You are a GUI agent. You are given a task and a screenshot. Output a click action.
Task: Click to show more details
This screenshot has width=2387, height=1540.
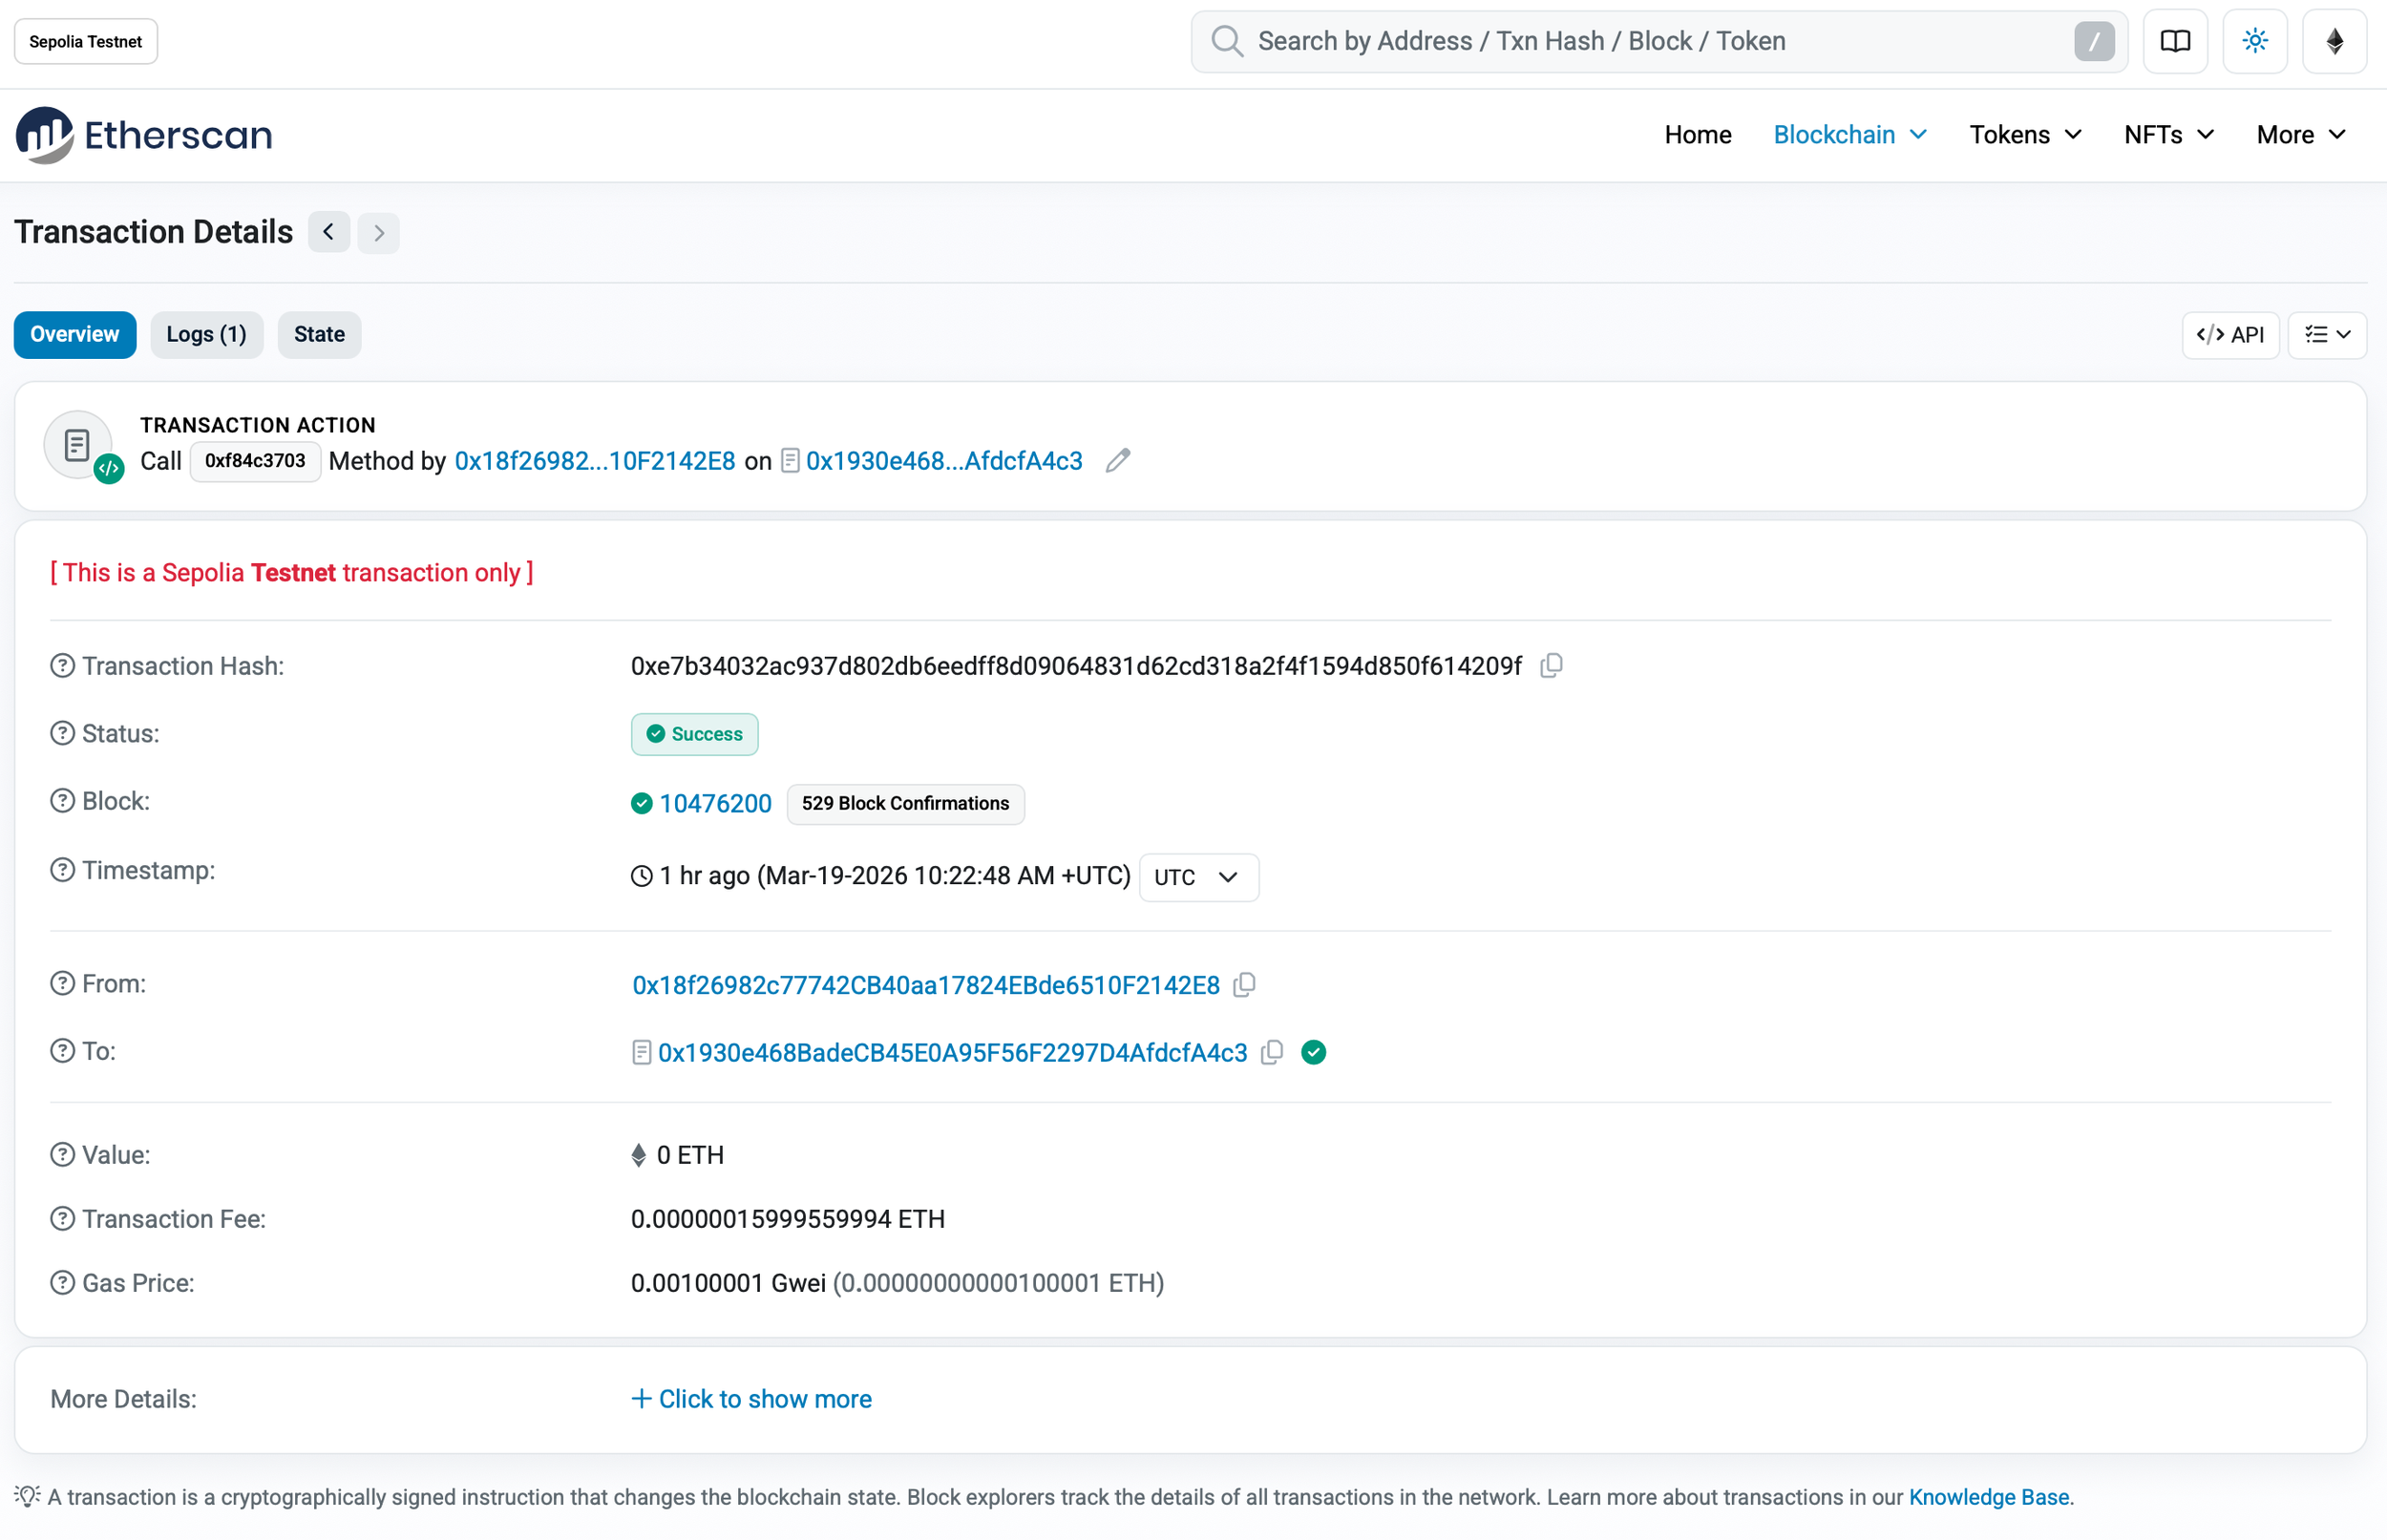tap(752, 1399)
